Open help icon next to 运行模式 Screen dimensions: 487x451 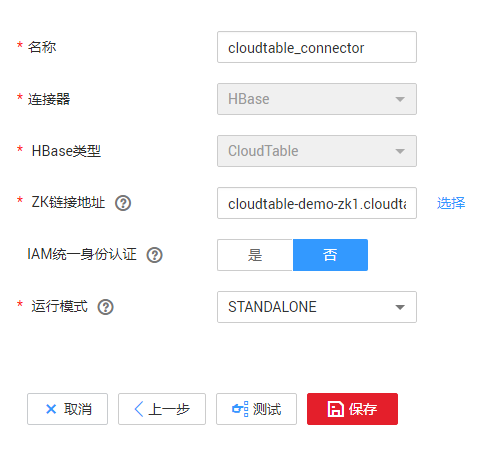click(106, 307)
